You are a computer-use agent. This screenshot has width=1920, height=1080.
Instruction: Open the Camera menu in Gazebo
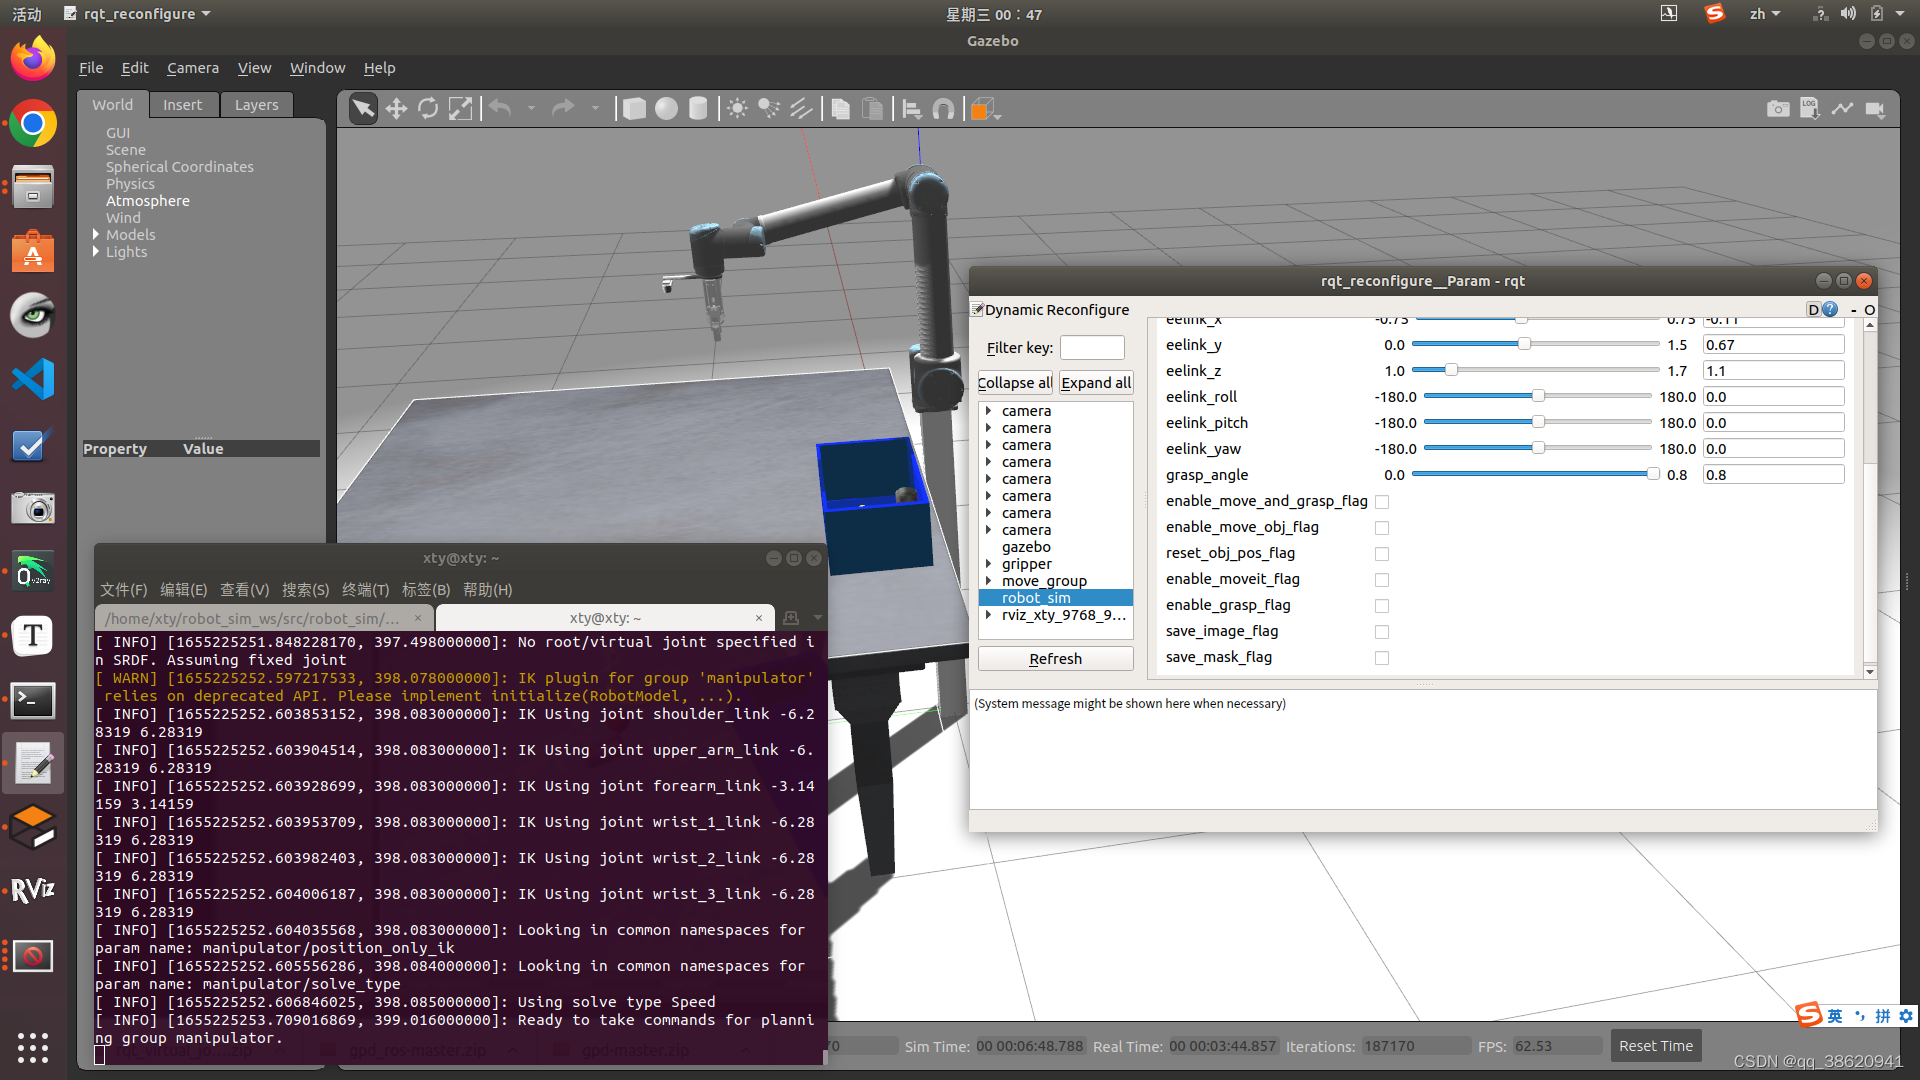(x=193, y=67)
